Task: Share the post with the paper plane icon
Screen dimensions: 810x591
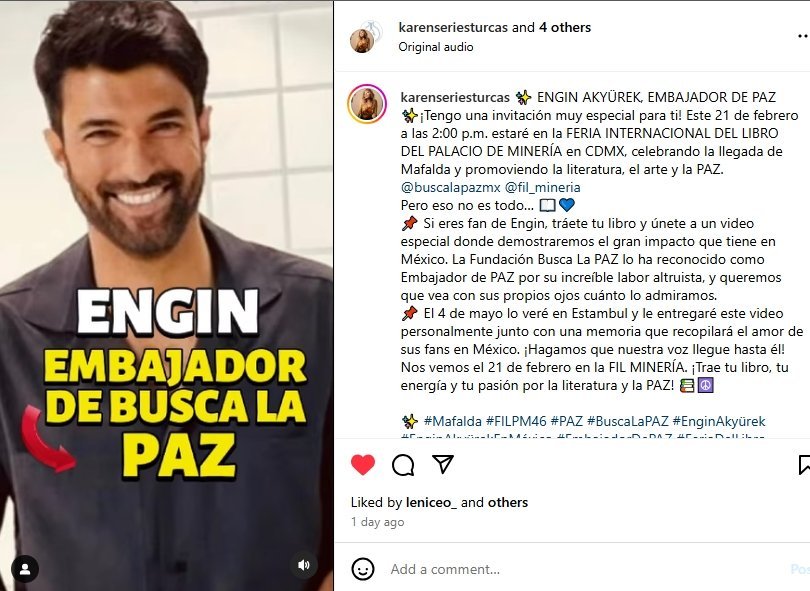Action: click(443, 464)
